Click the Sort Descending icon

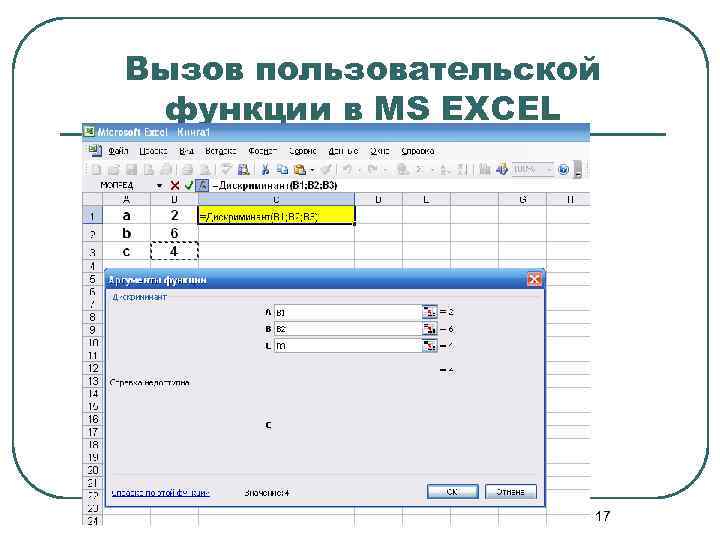pyautogui.click(x=462, y=170)
